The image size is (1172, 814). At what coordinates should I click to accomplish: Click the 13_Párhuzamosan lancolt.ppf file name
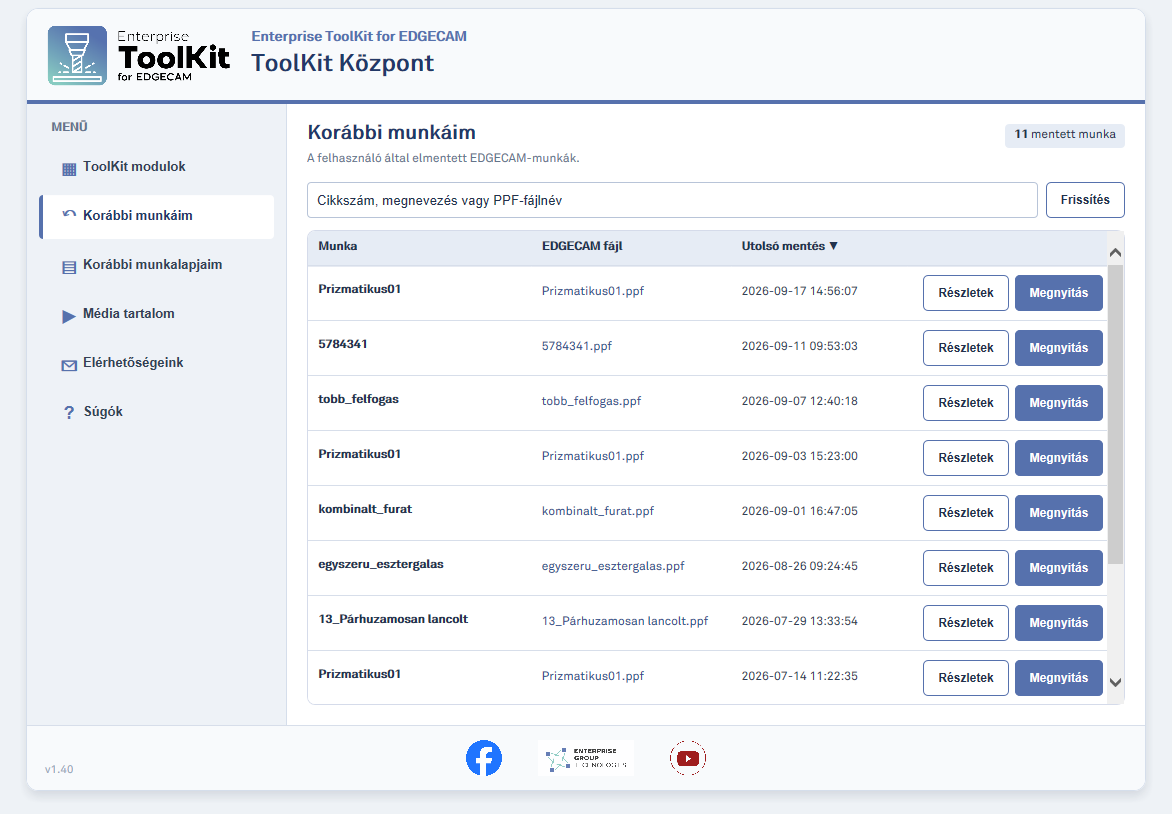pos(625,621)
